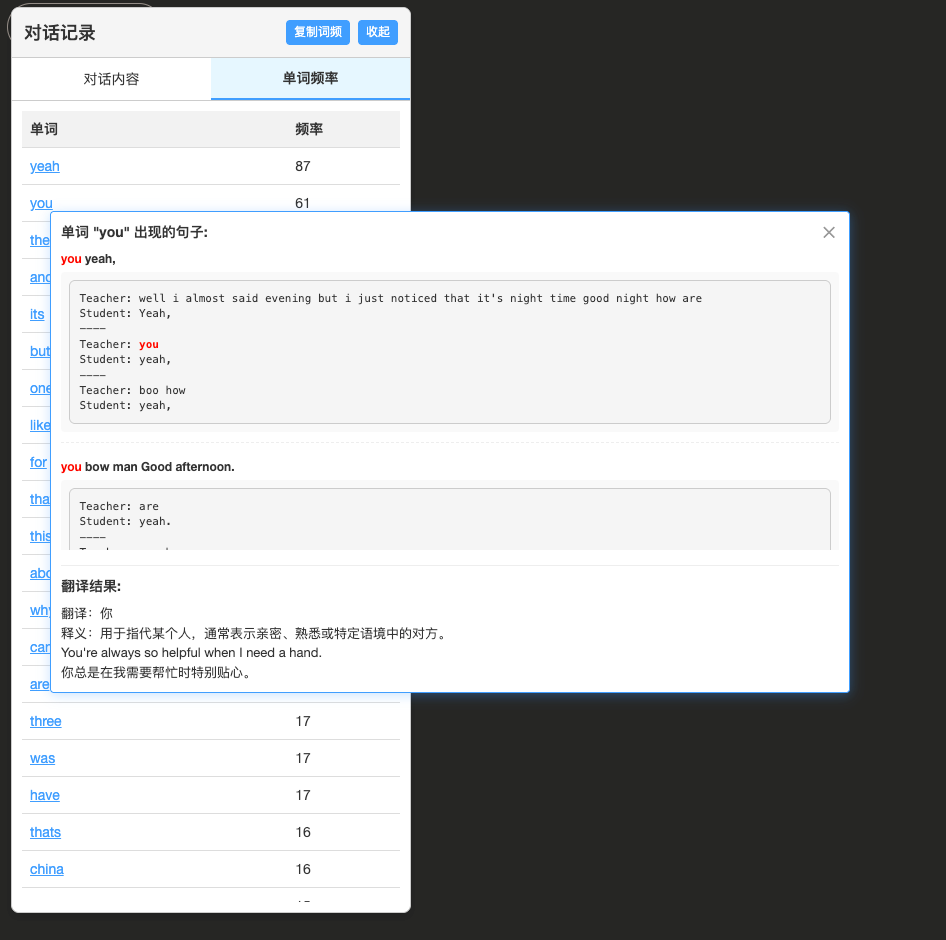Viewport: 946px width, 940px height.
Task: Click the "china" word link
Action: (x=47, y=869)
